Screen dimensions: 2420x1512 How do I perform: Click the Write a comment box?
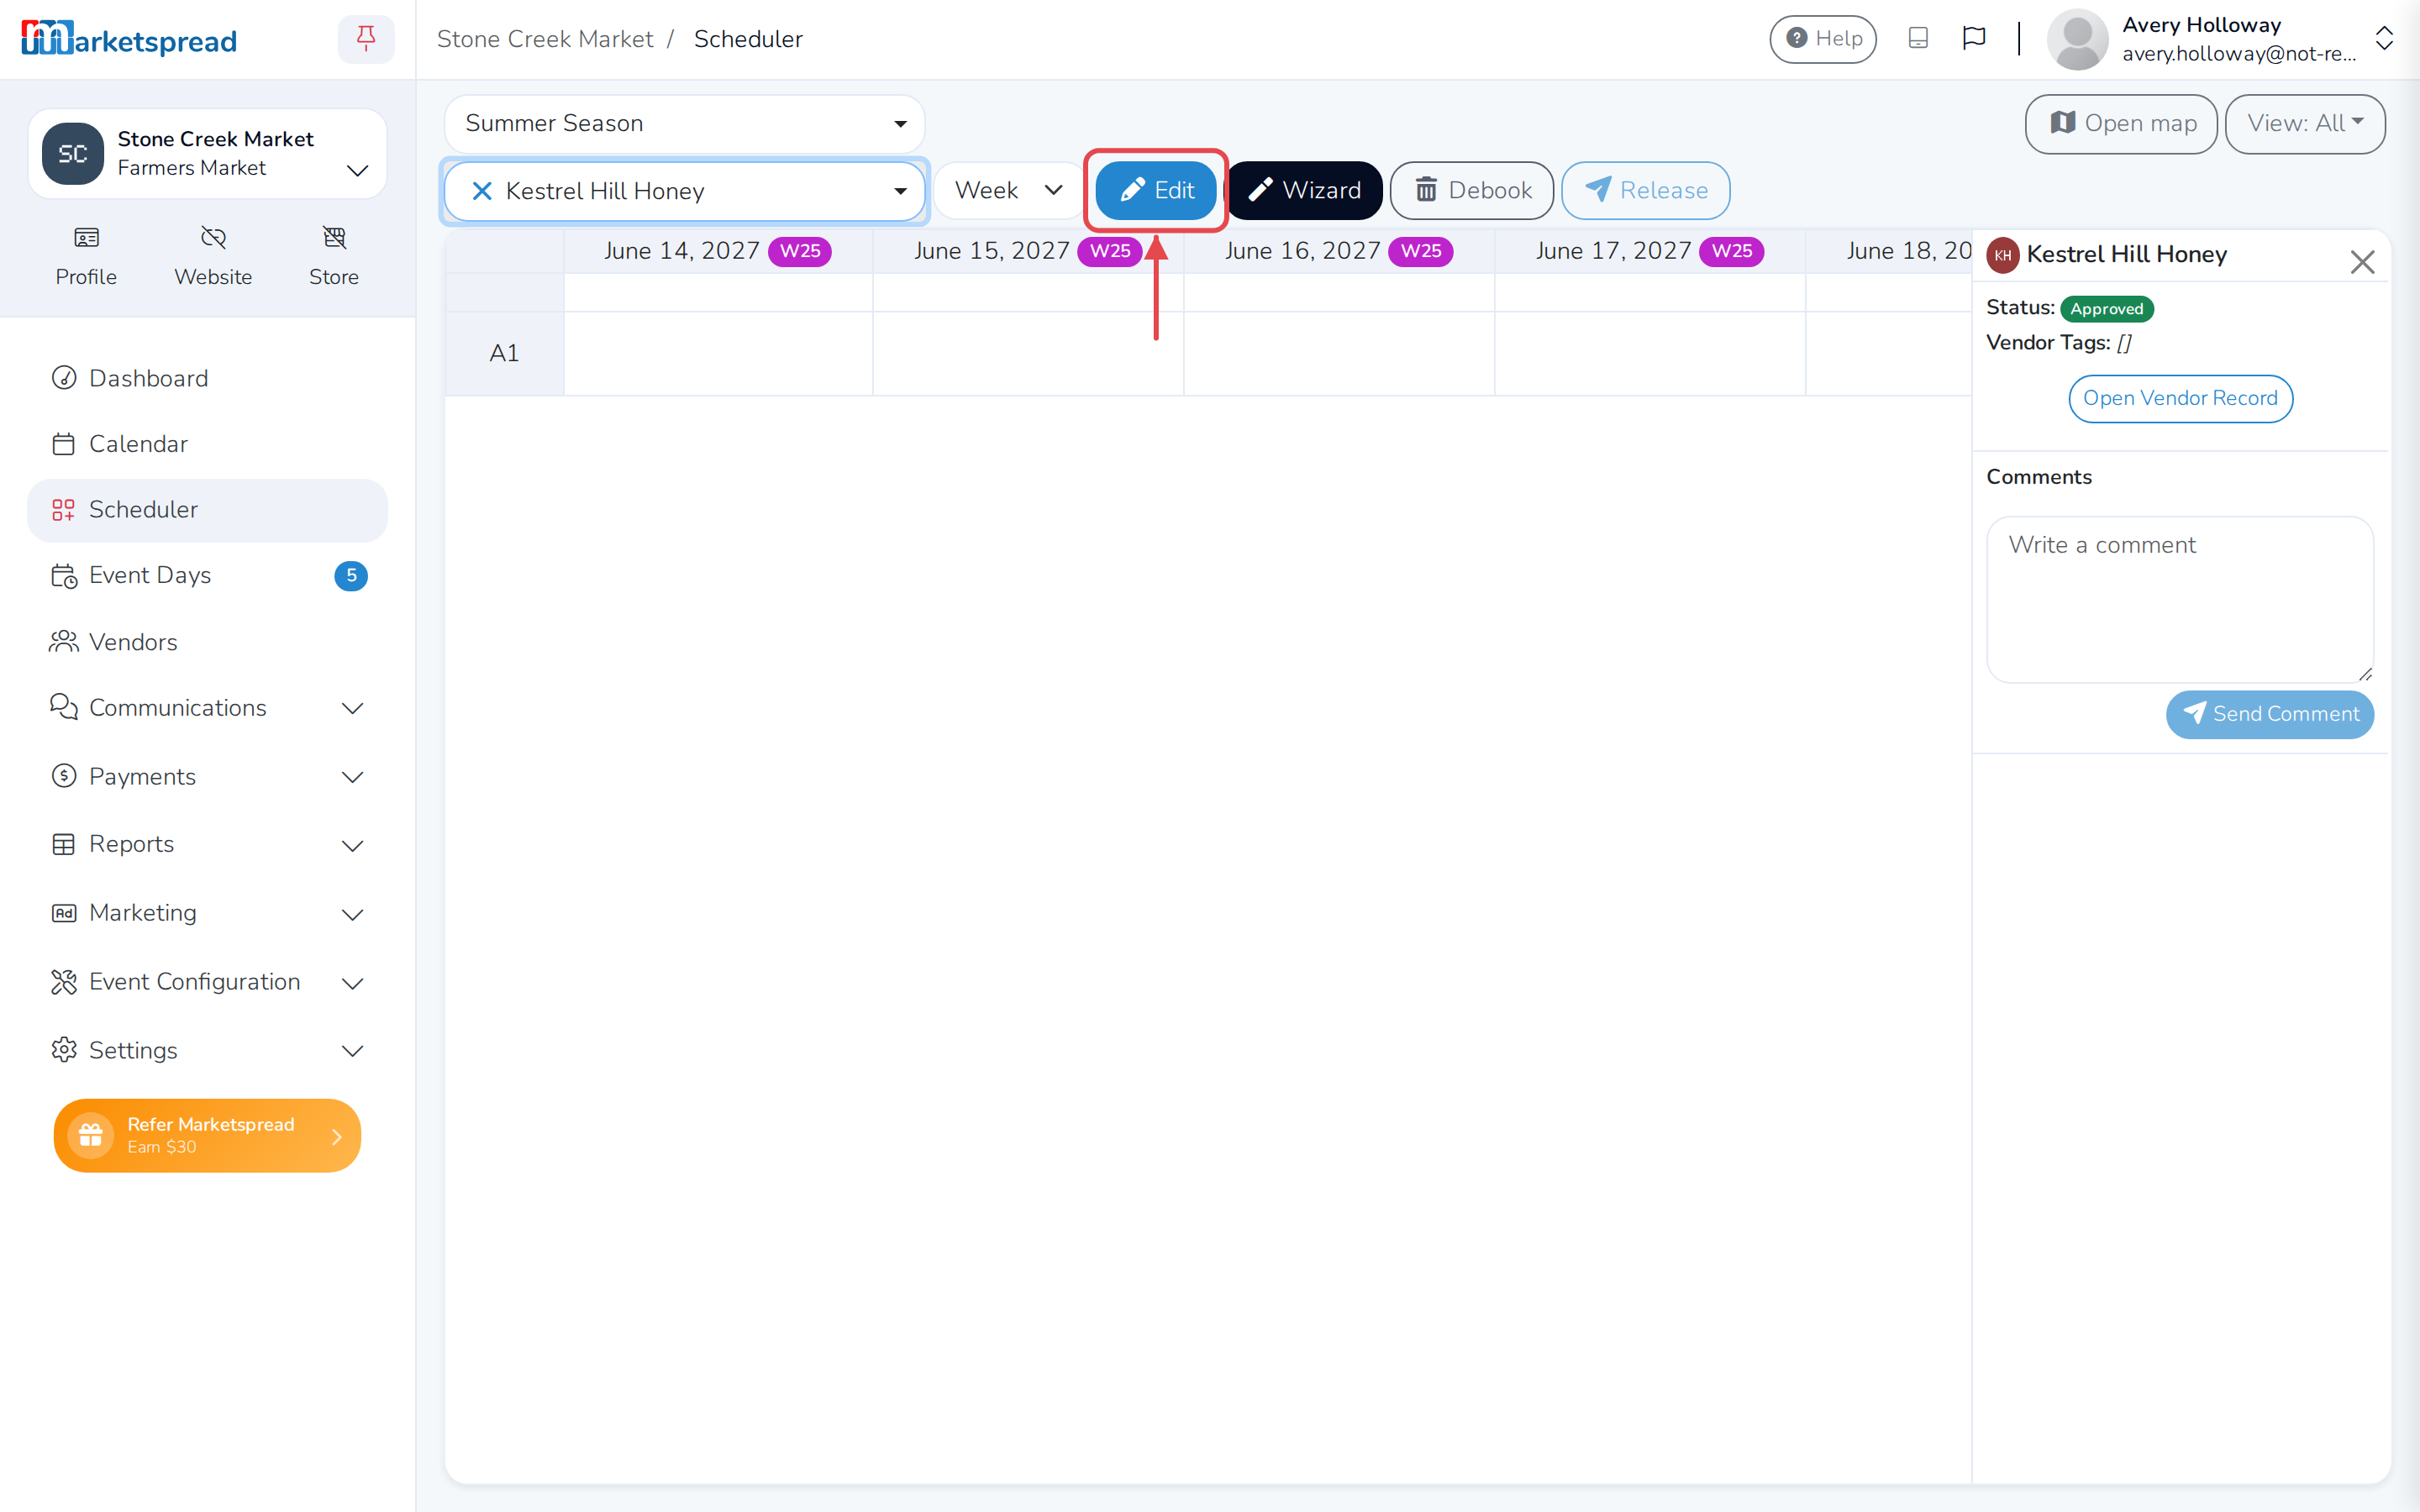tap(2180, 600)
